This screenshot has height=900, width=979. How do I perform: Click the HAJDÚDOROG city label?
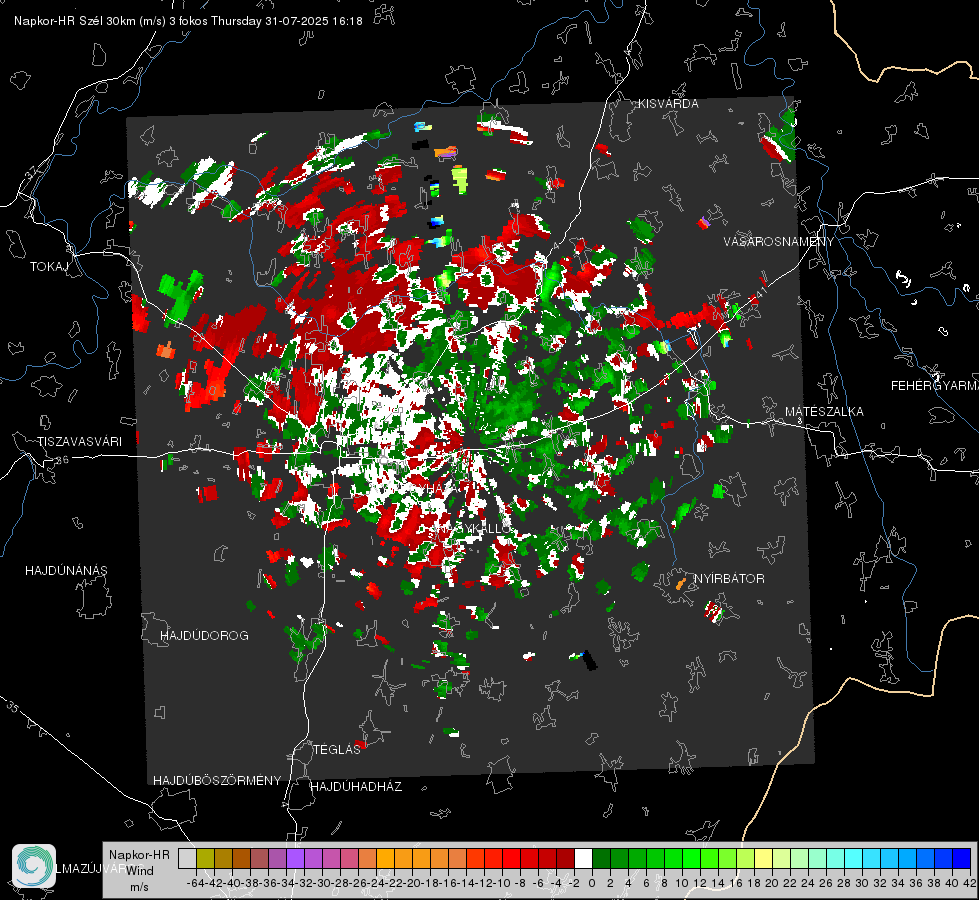[204, 636]
